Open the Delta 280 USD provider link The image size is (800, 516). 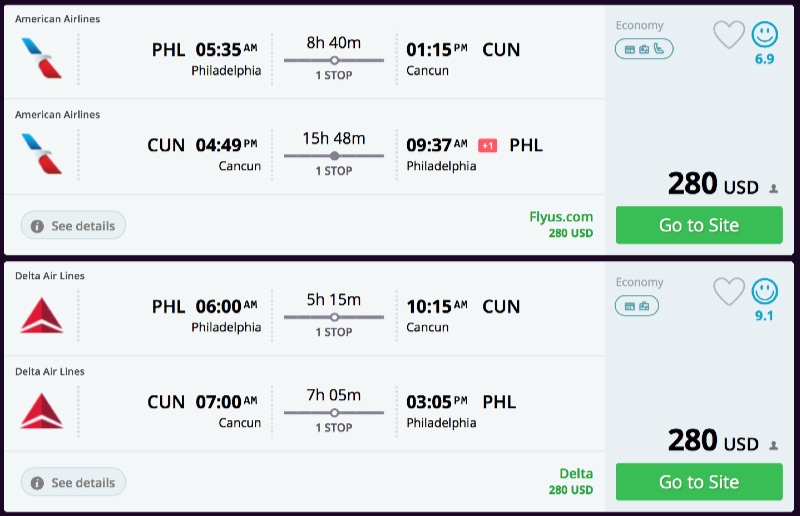coord(570,481)
